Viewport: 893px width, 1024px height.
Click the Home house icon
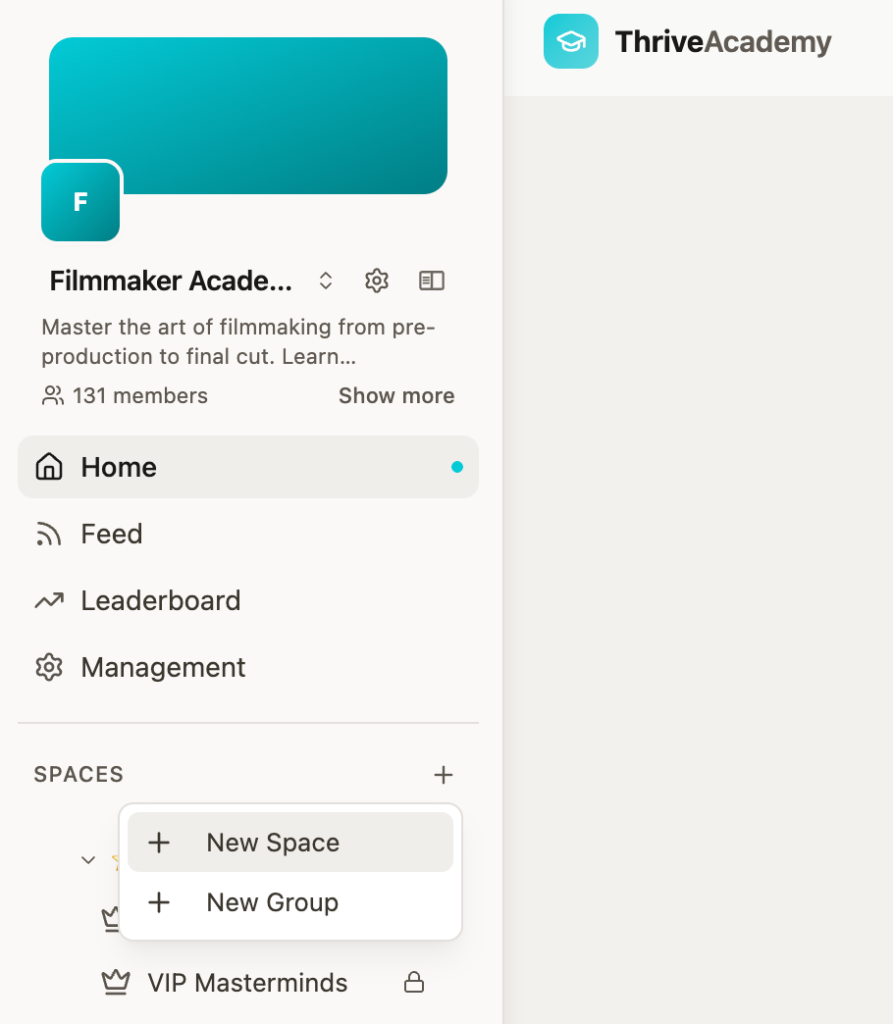click(x=49, y=467)
